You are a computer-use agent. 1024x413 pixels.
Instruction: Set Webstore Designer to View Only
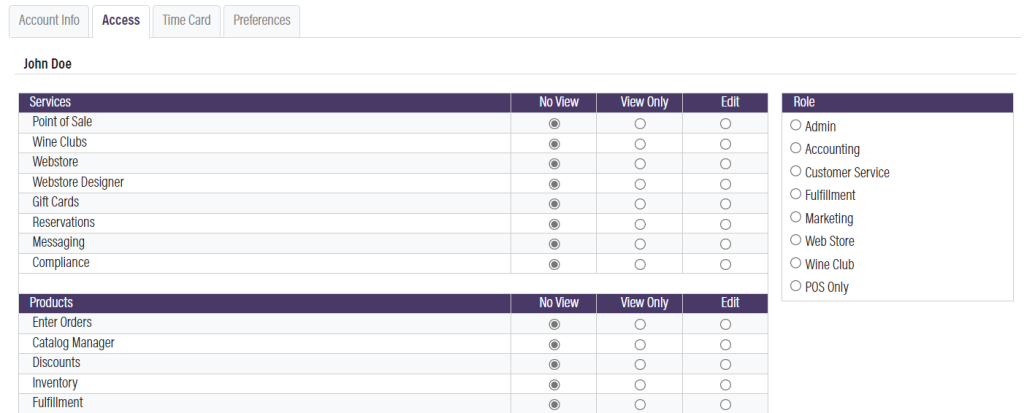pyautogui.click(x=640, y=183)
